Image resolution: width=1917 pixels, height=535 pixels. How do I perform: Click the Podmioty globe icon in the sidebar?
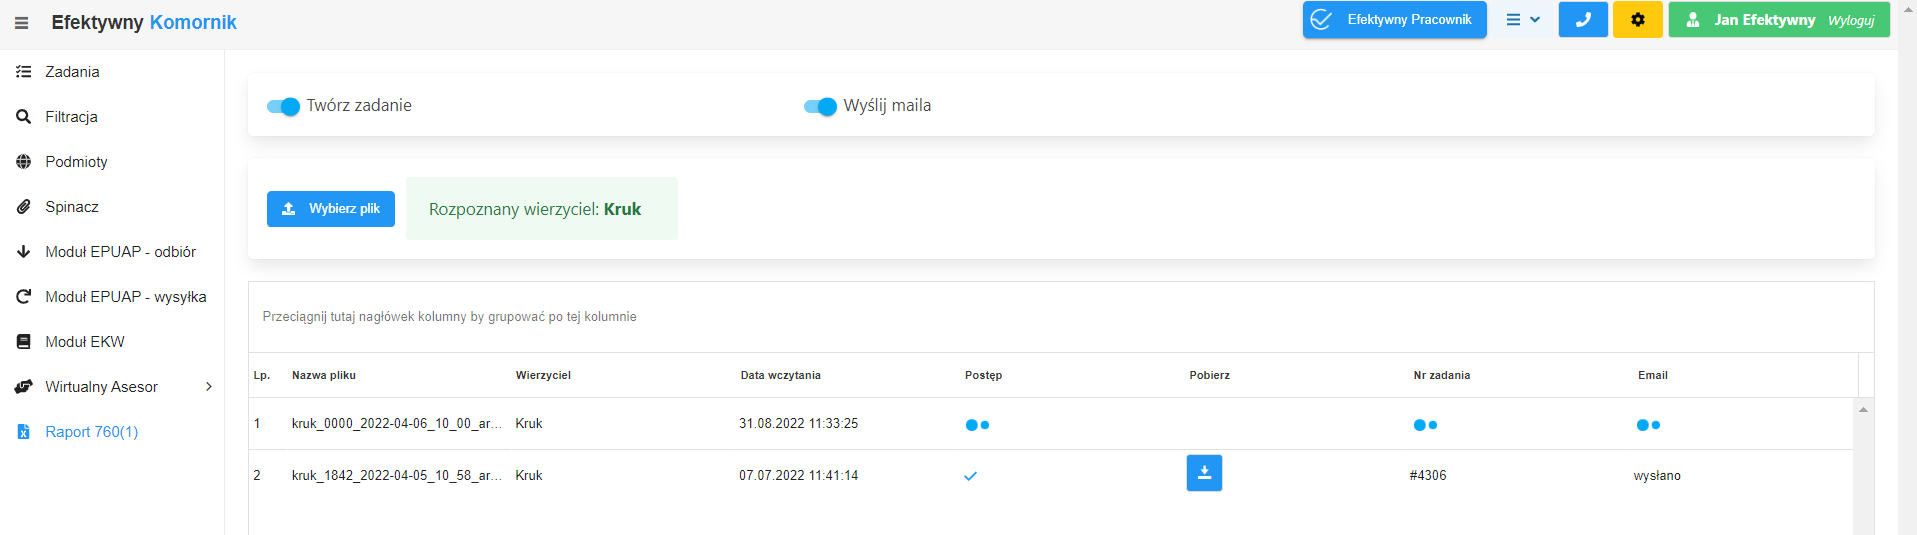tap(24, 162)
